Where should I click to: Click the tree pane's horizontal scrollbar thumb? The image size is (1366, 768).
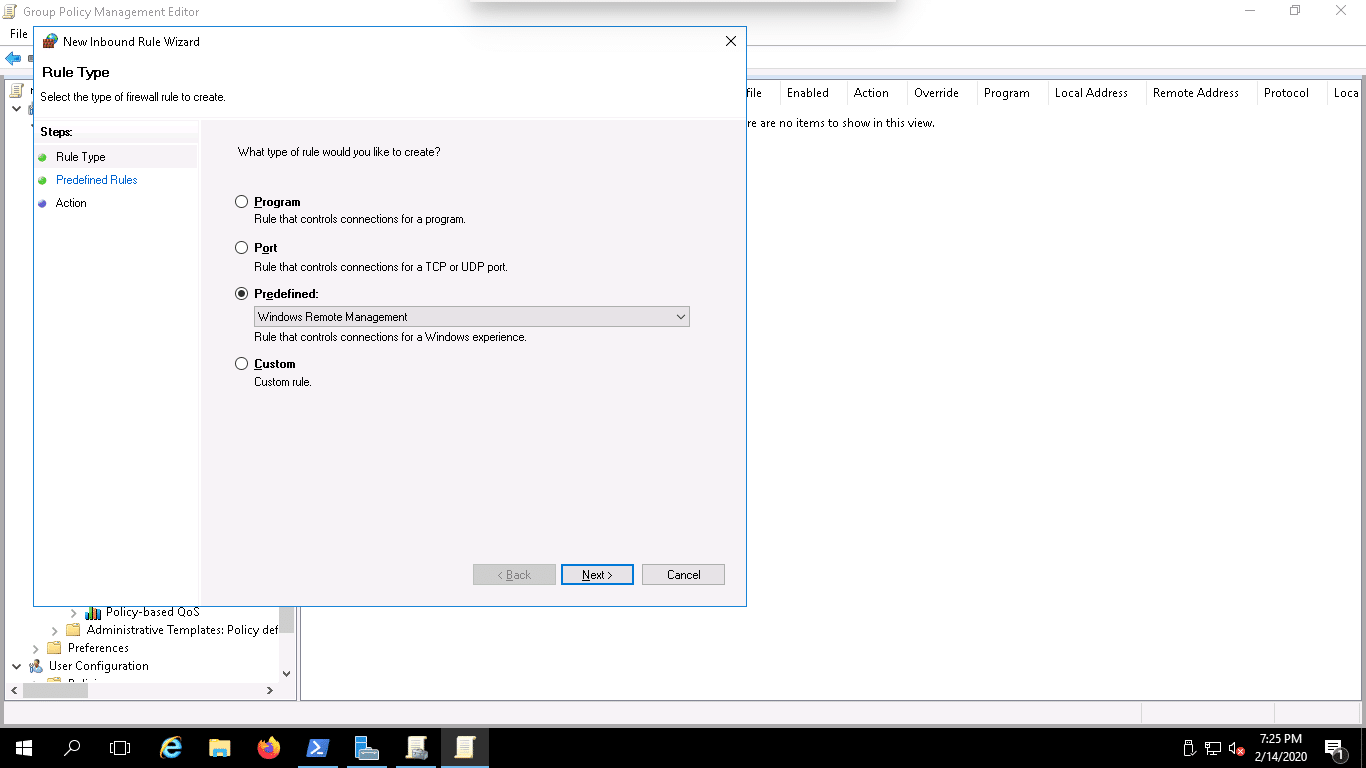point(55,690)
